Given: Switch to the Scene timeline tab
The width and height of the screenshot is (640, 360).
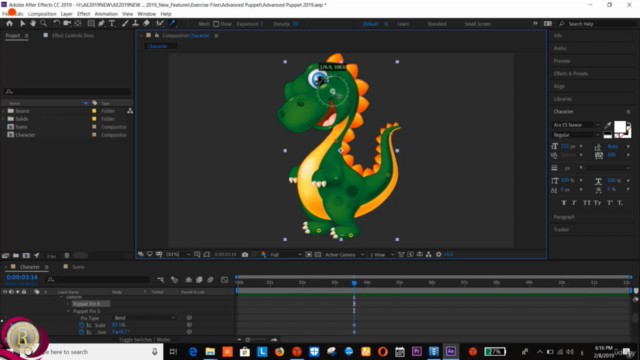Looking at the screenshot, I should click(78, 267).
